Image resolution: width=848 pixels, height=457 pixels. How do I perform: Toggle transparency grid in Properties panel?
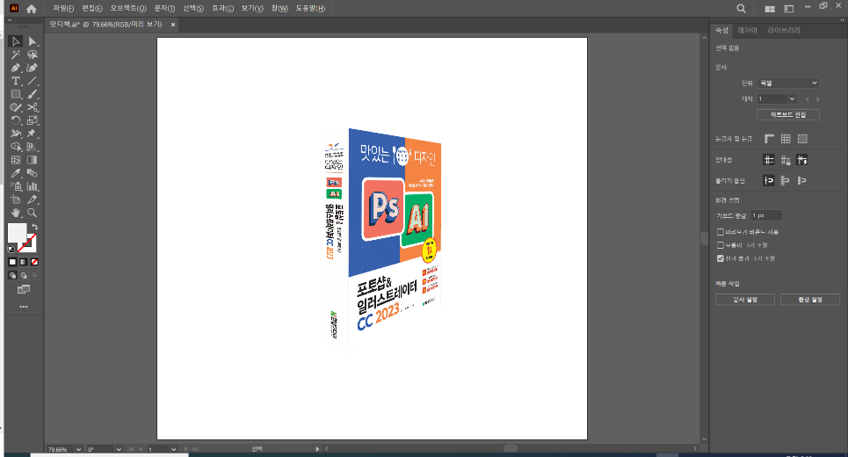coord(803,139)
